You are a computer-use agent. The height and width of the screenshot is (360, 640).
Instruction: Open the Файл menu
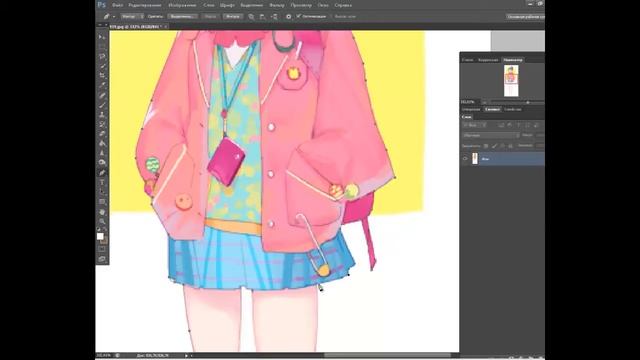point(117,5)
